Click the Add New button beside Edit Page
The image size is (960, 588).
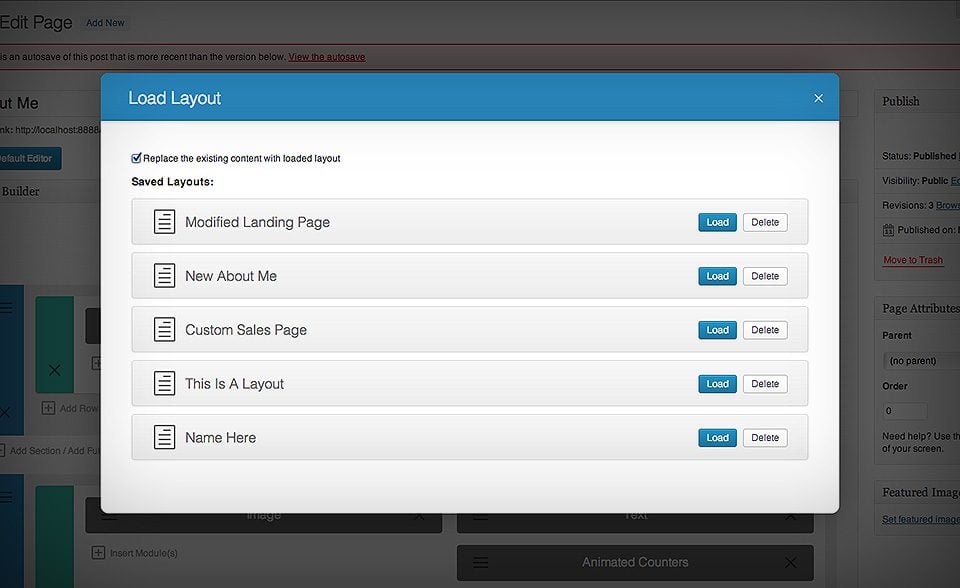pos(105,23)
